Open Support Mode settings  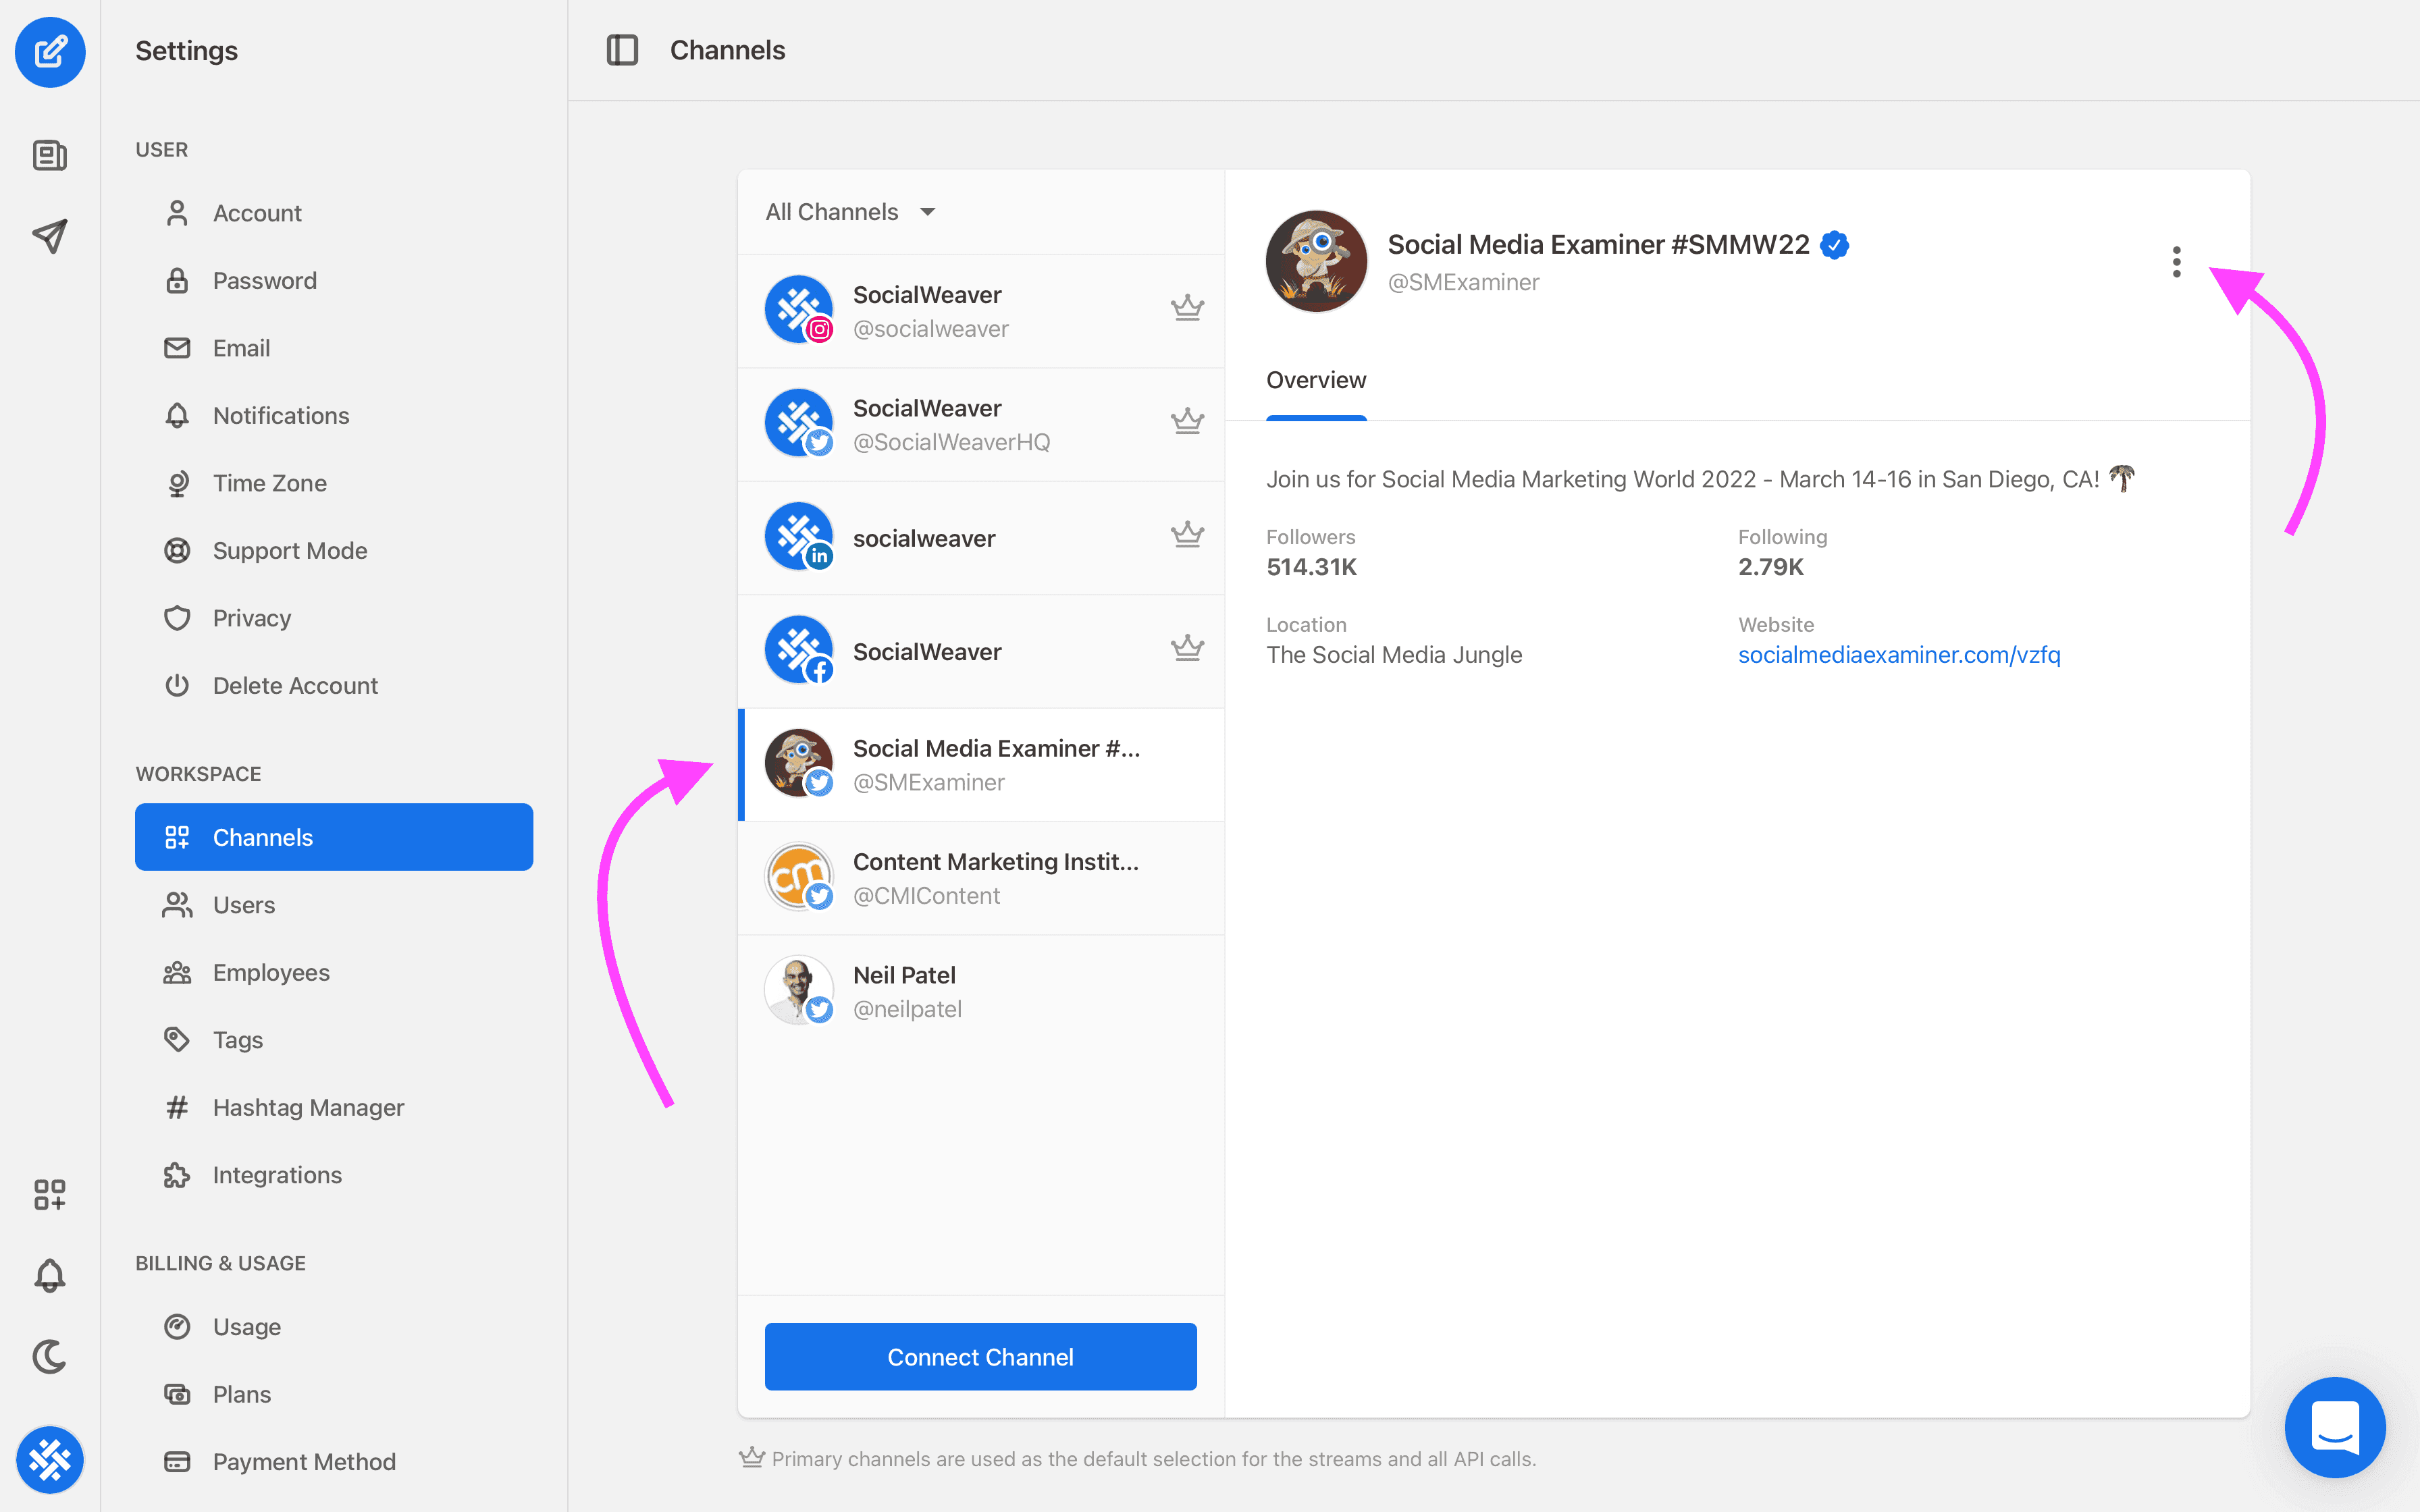click(x=334, y=550)
